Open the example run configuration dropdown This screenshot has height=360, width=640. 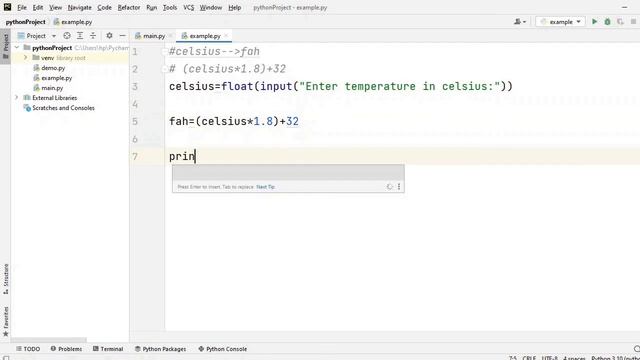560,22
